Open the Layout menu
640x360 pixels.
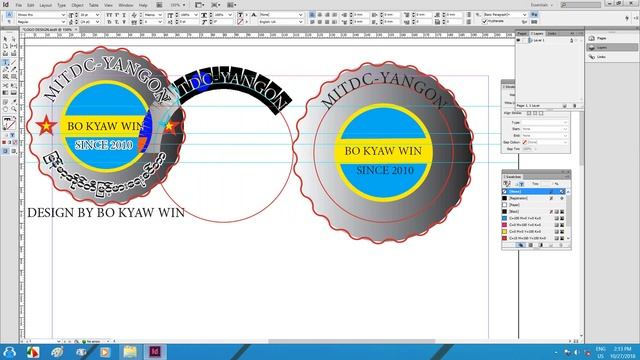pos(46,5)
